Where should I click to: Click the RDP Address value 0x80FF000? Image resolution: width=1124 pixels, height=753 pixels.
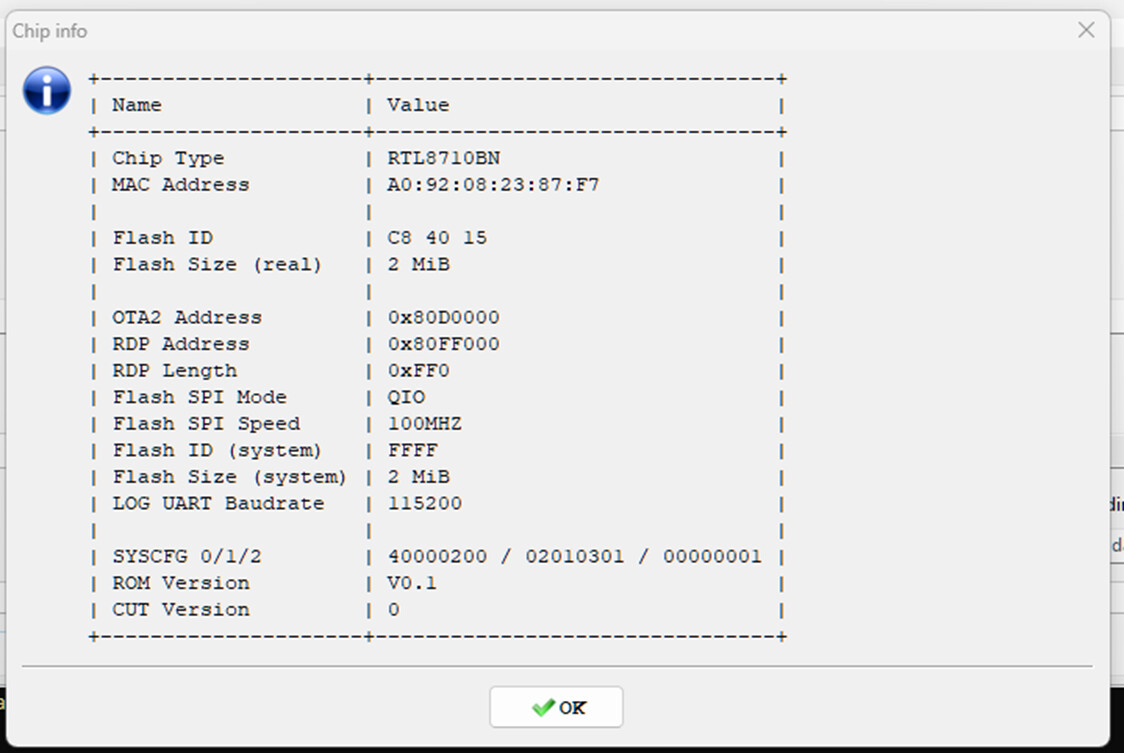pyautogui.click(x=444, y=344)
